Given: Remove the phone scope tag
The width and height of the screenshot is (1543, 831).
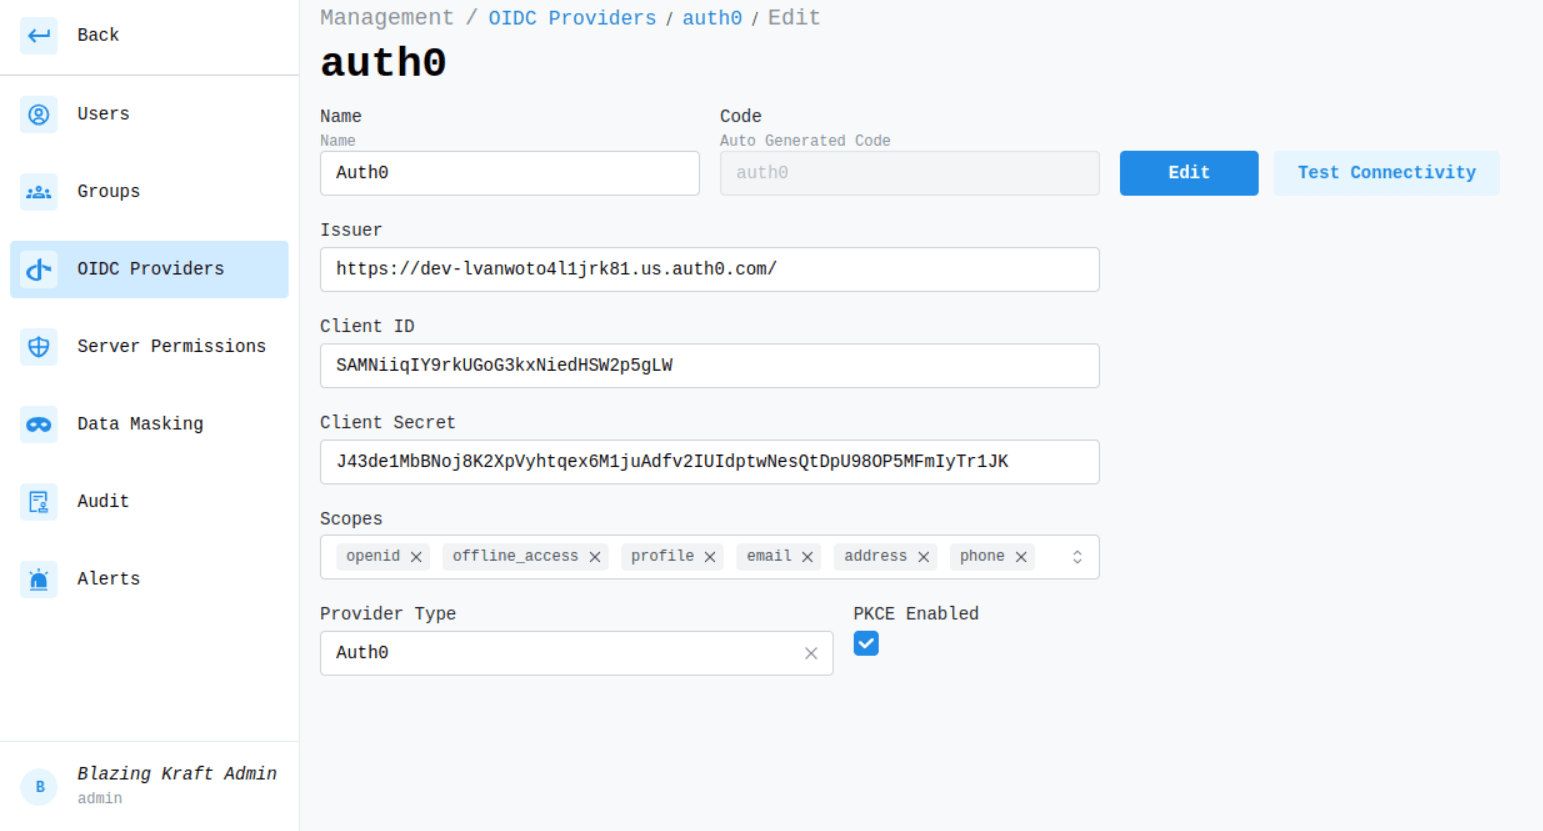Looking at the screenshot, I should (1021, 557).
